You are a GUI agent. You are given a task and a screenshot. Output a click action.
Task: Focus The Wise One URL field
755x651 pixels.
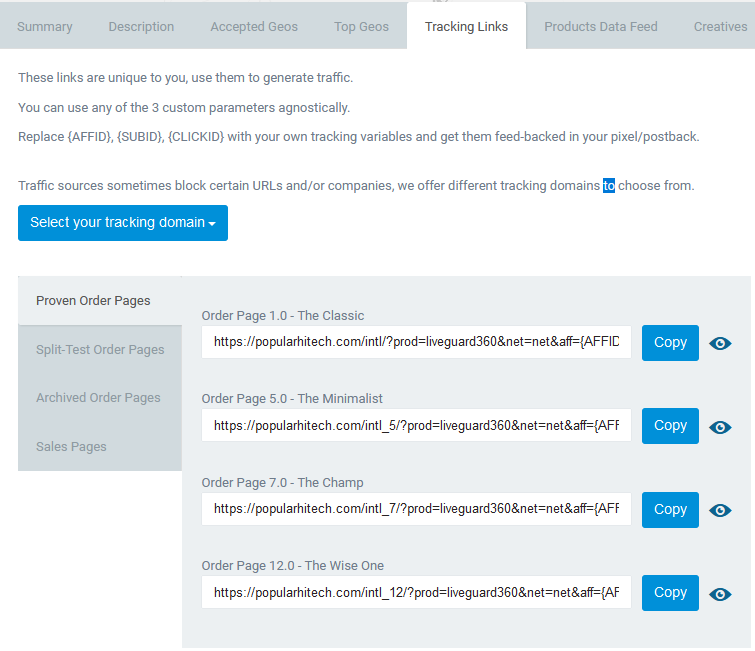tap(416, 592)
